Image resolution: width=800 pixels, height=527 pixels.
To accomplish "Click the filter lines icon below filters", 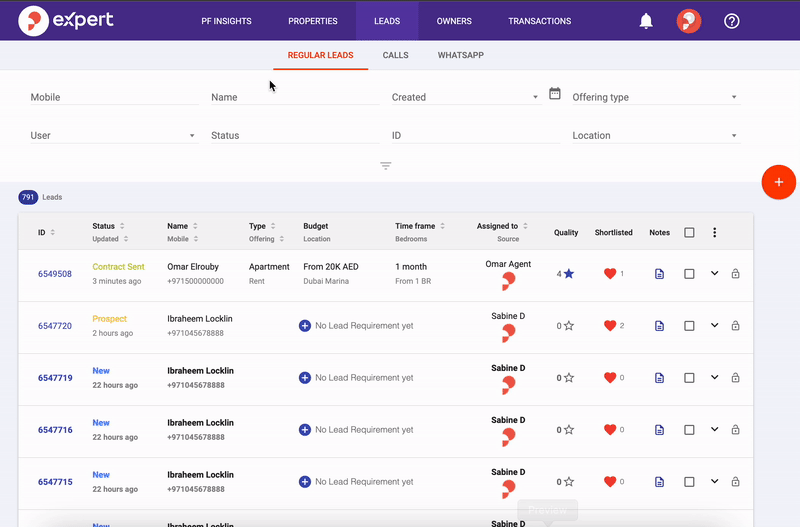I will point(385,166).
